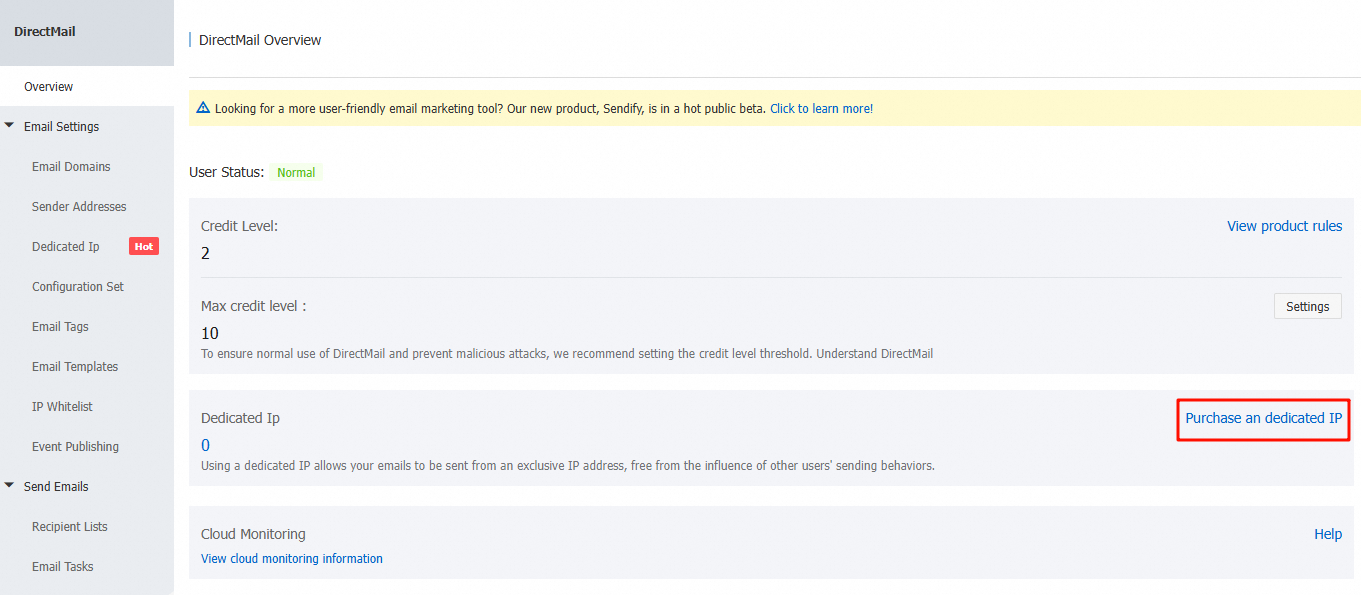The width and height of the screenshot is (1361, 595).
Task: Click the DirectMail sidebar title
Action: point(45,32)
